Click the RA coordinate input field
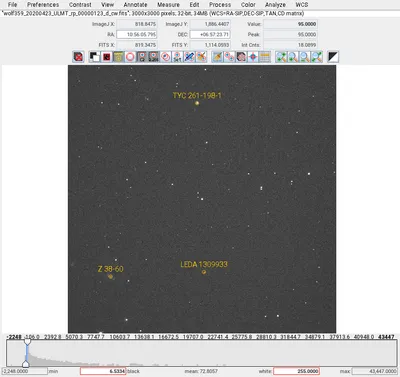This screenshot has height=377, width=400. pyautogui.click(x=137, y=34)
